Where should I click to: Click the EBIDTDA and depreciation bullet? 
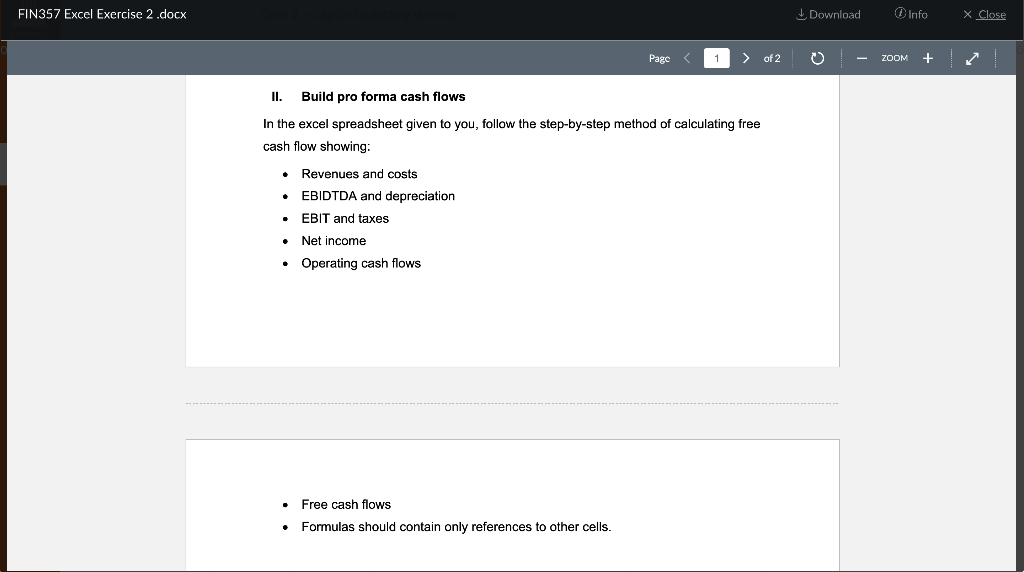378,196
